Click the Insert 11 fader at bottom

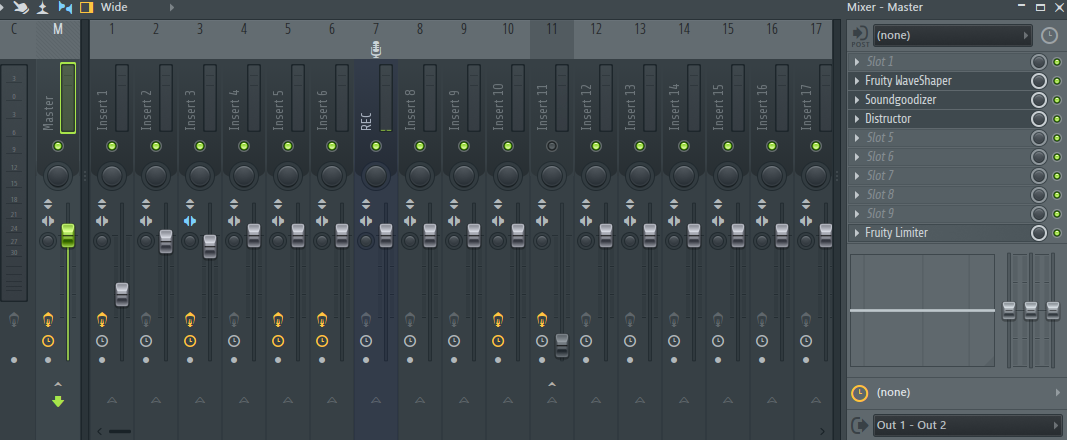[561, 346]
